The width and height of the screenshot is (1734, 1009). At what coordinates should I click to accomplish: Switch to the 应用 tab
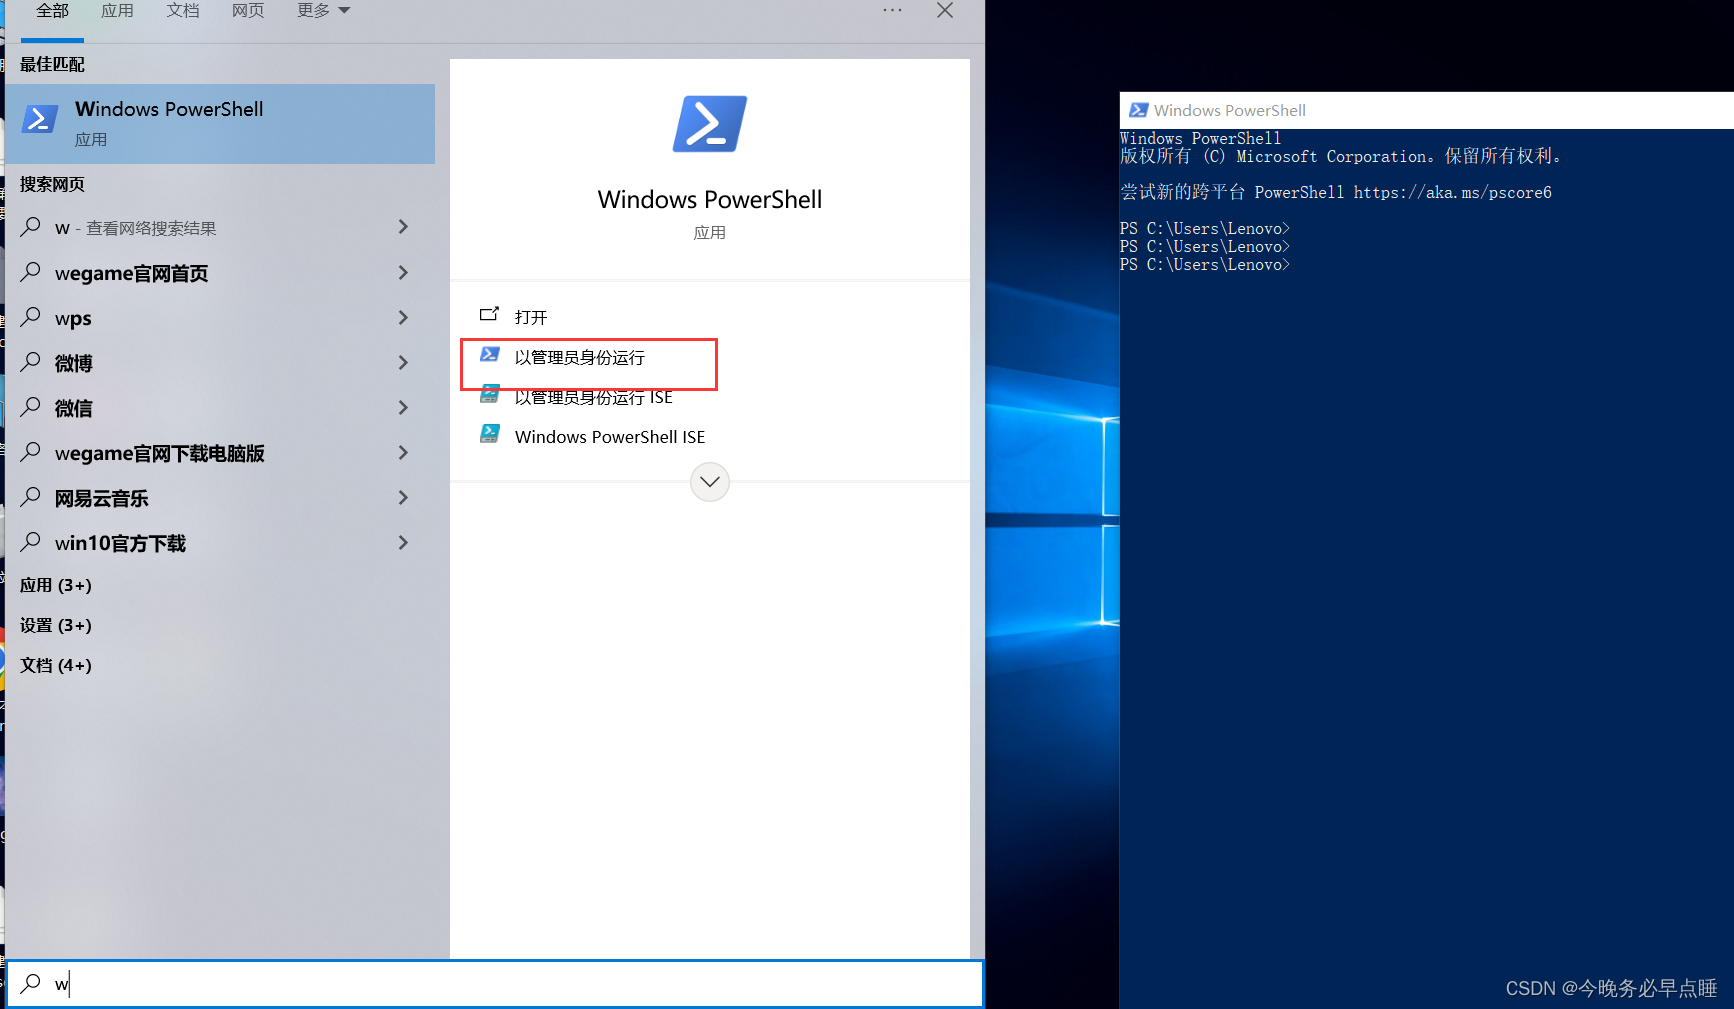117,11
